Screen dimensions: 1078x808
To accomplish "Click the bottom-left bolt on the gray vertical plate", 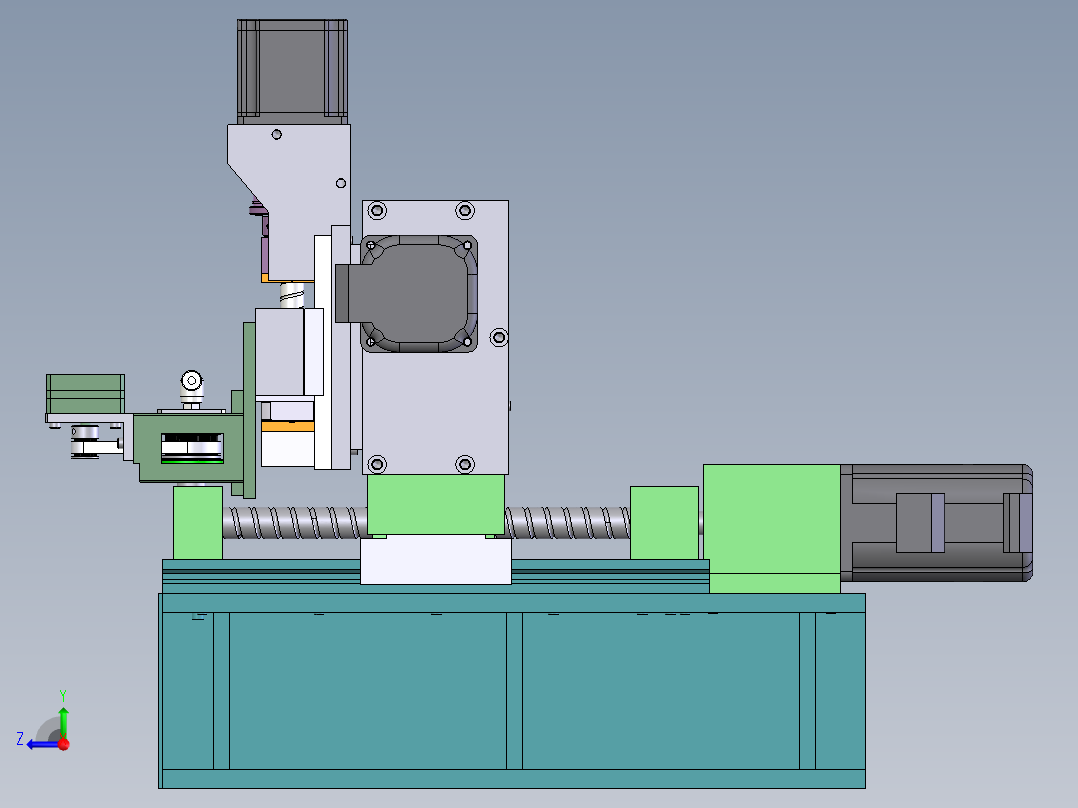I will [x=377, y=463].
